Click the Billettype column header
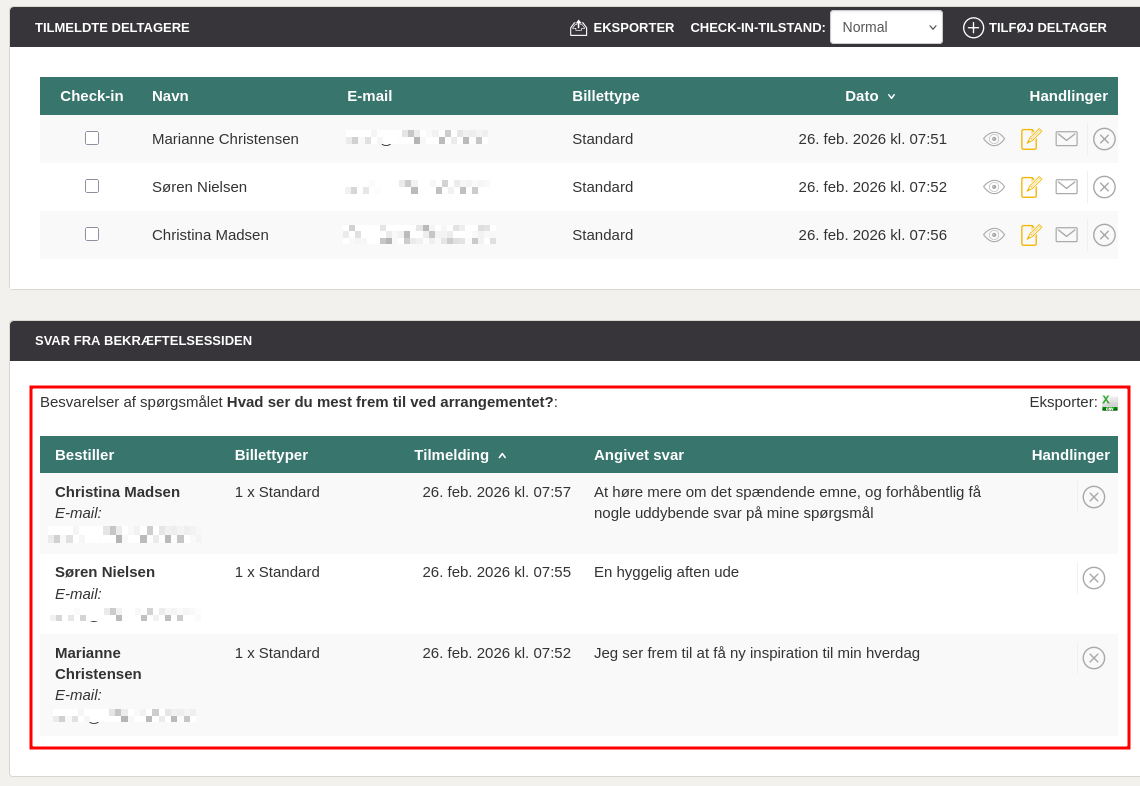1140x786 pixels. coord(605,96)
